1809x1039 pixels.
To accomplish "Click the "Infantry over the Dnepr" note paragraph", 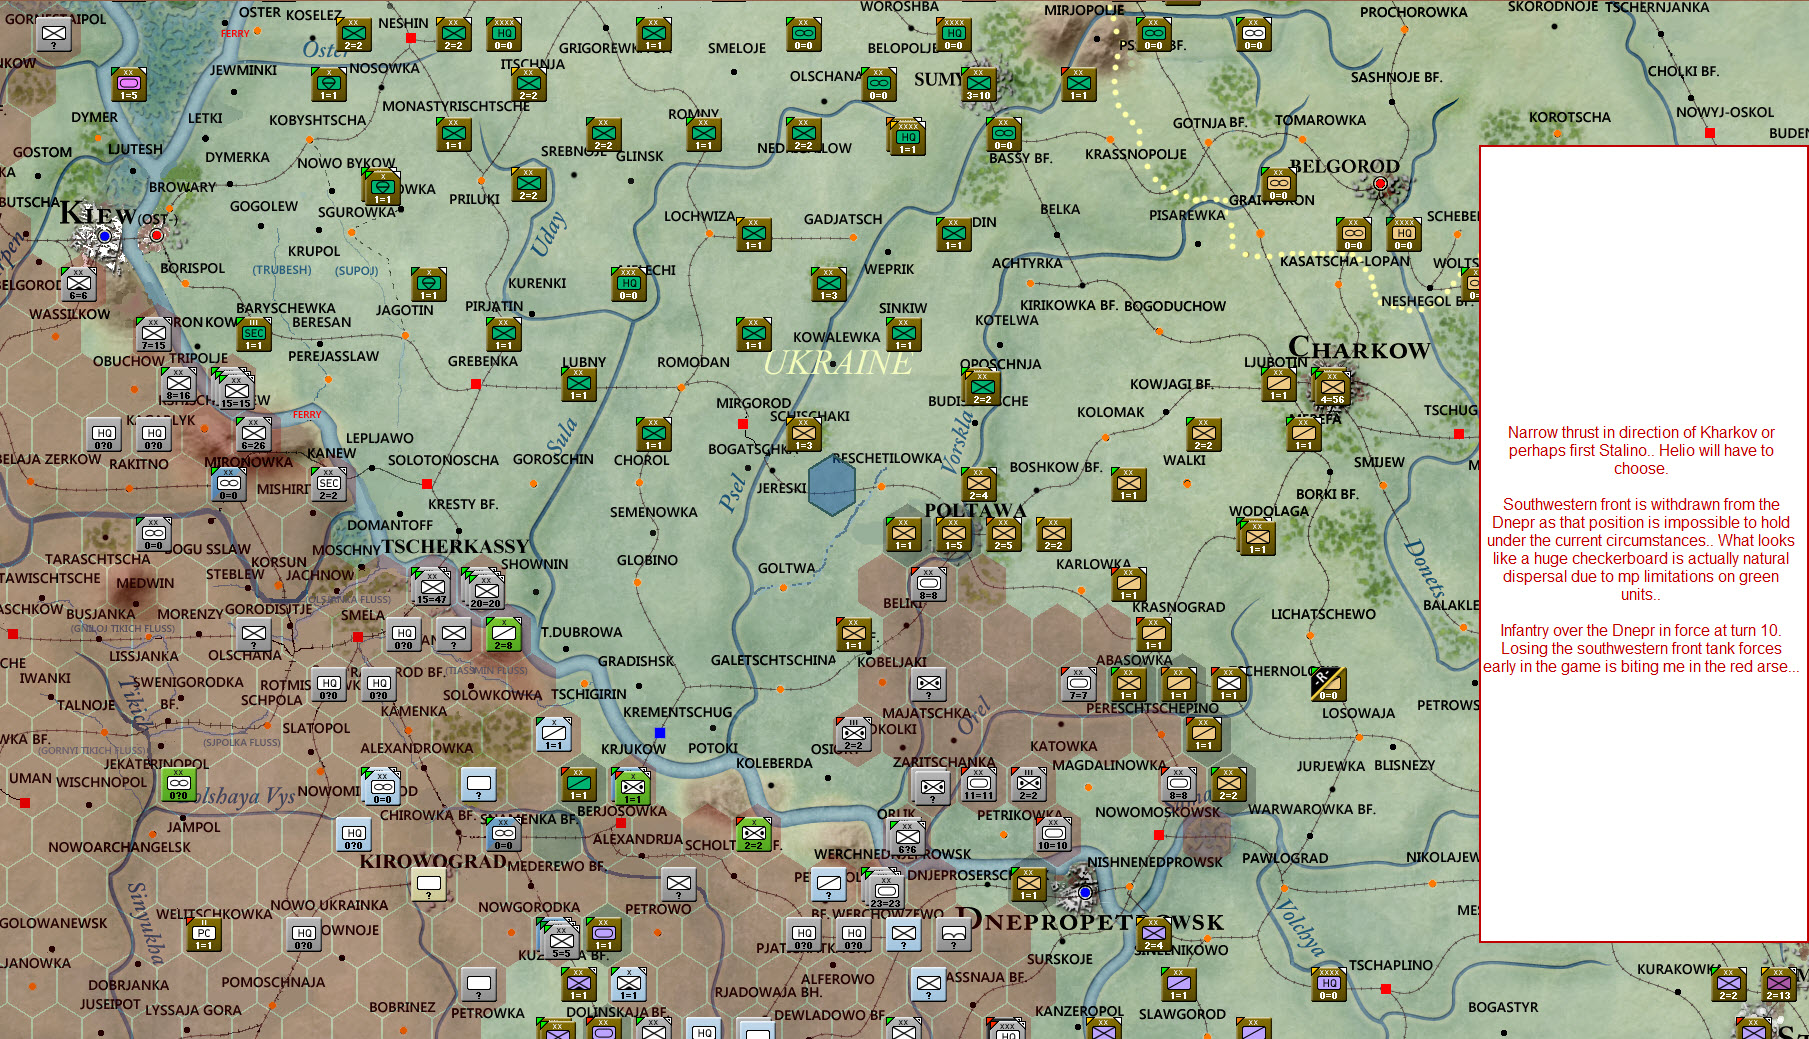I will tap(1641, 648).
